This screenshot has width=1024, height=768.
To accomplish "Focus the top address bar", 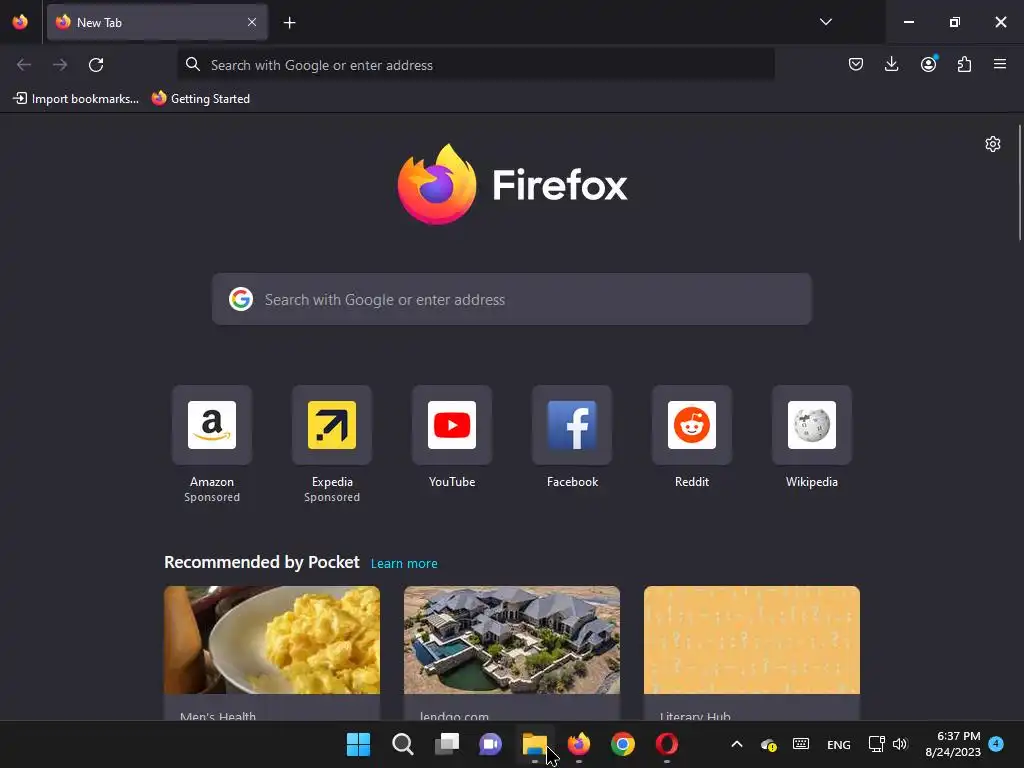I will 476,65.
